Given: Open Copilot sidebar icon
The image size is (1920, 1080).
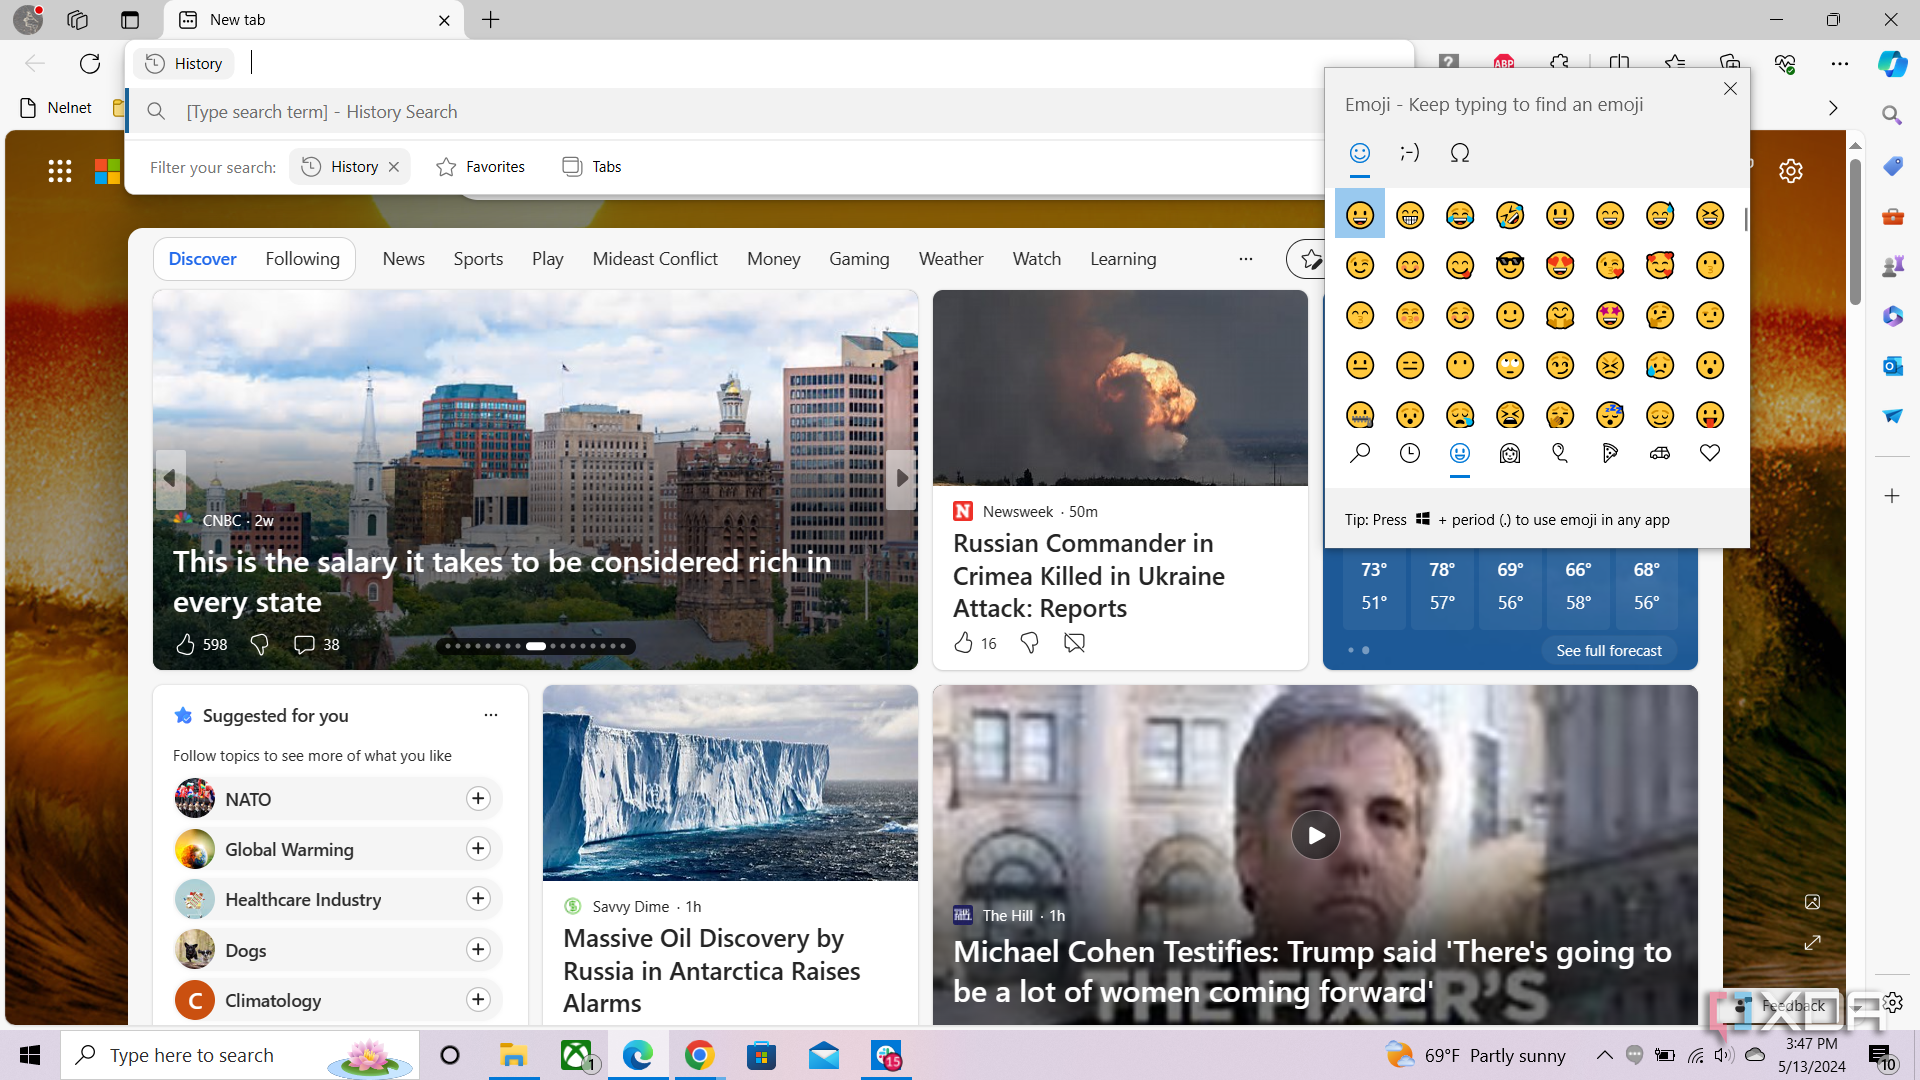Looking at the screenshot, I should pos(1892,64).
